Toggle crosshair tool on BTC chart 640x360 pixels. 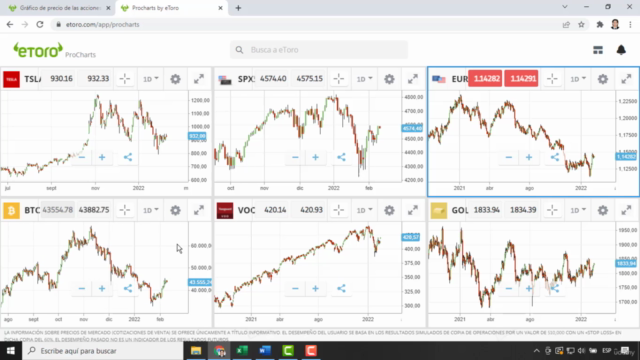click(125, 210)
